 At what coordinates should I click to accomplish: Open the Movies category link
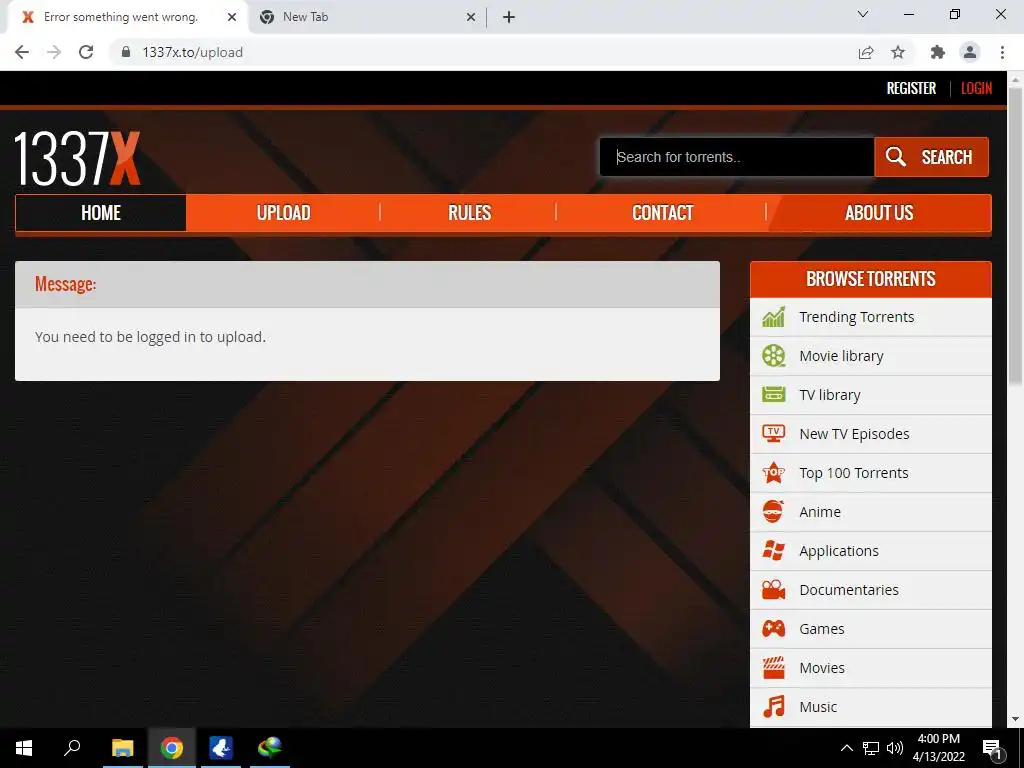822,667
